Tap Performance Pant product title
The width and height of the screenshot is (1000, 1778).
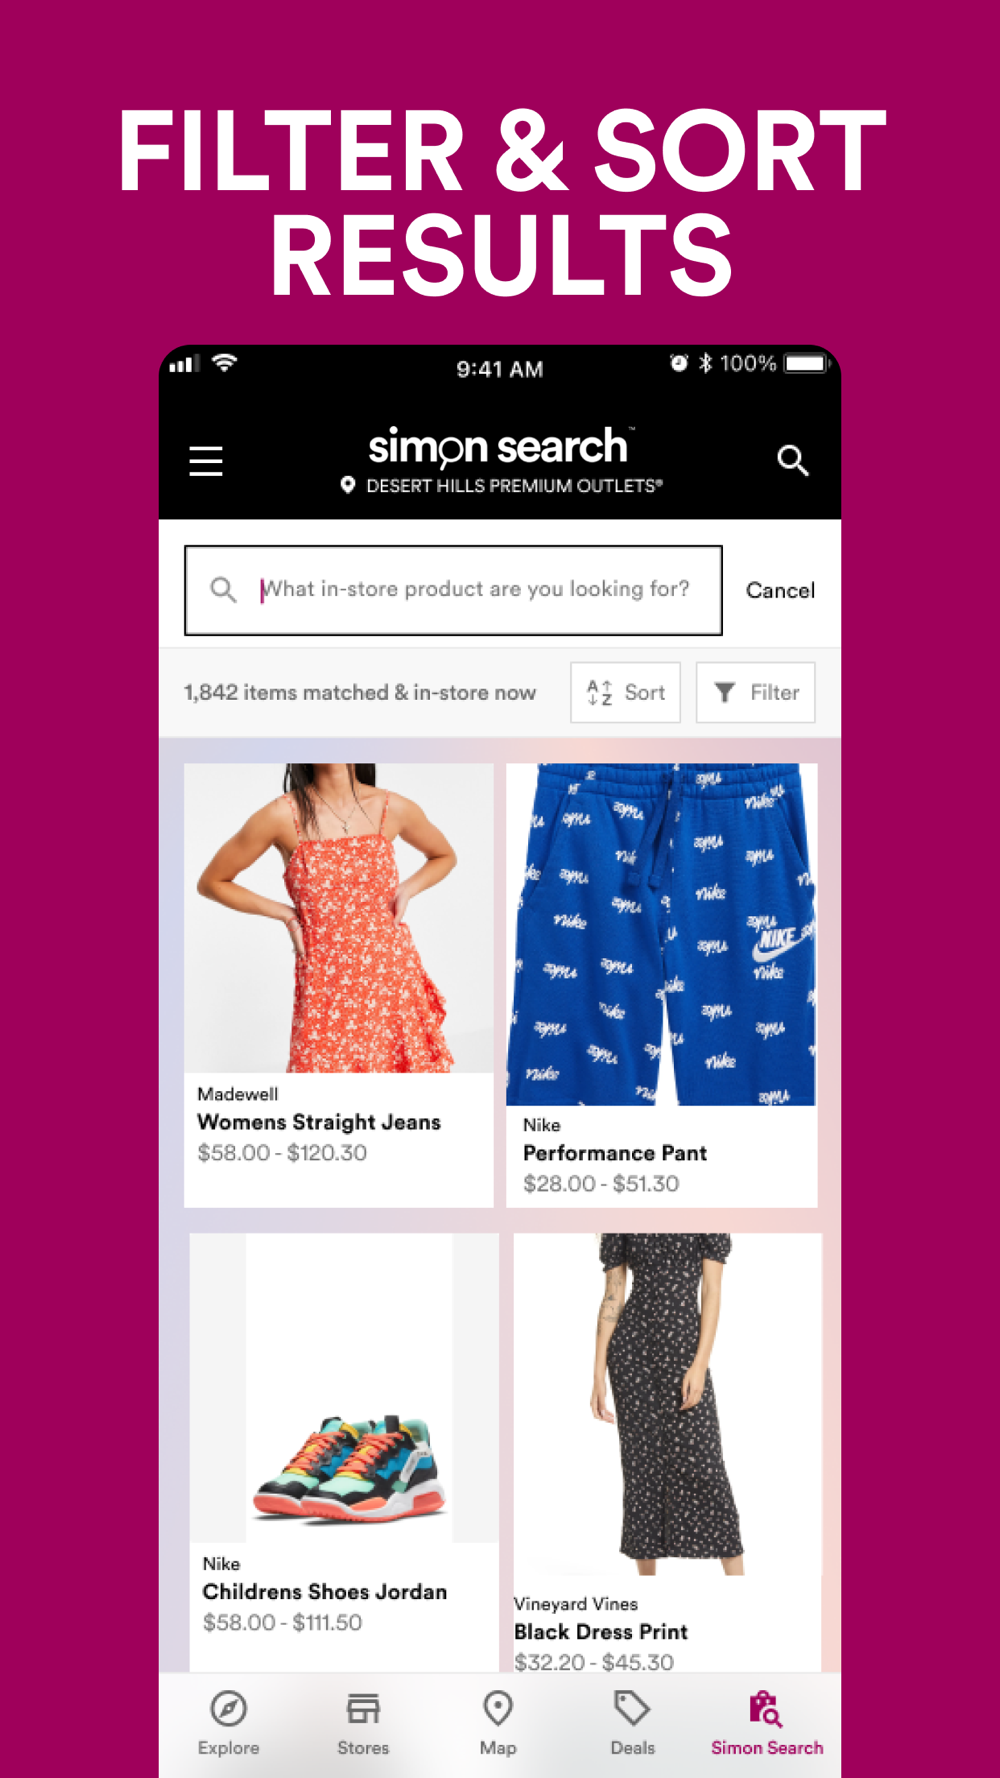(x=614, y=1153)
